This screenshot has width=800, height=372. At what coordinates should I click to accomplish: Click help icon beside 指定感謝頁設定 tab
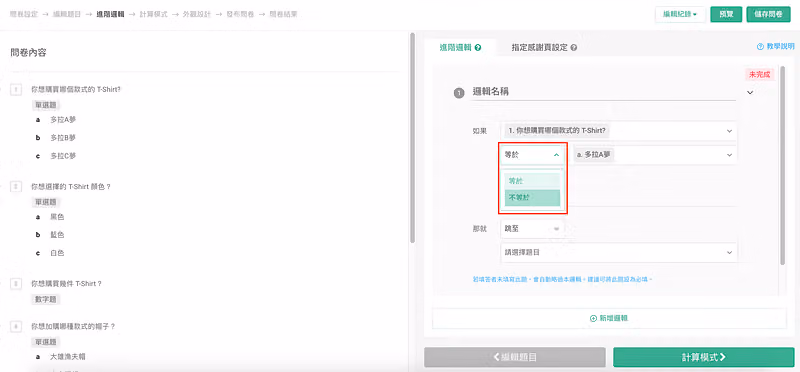click(574, 48)
